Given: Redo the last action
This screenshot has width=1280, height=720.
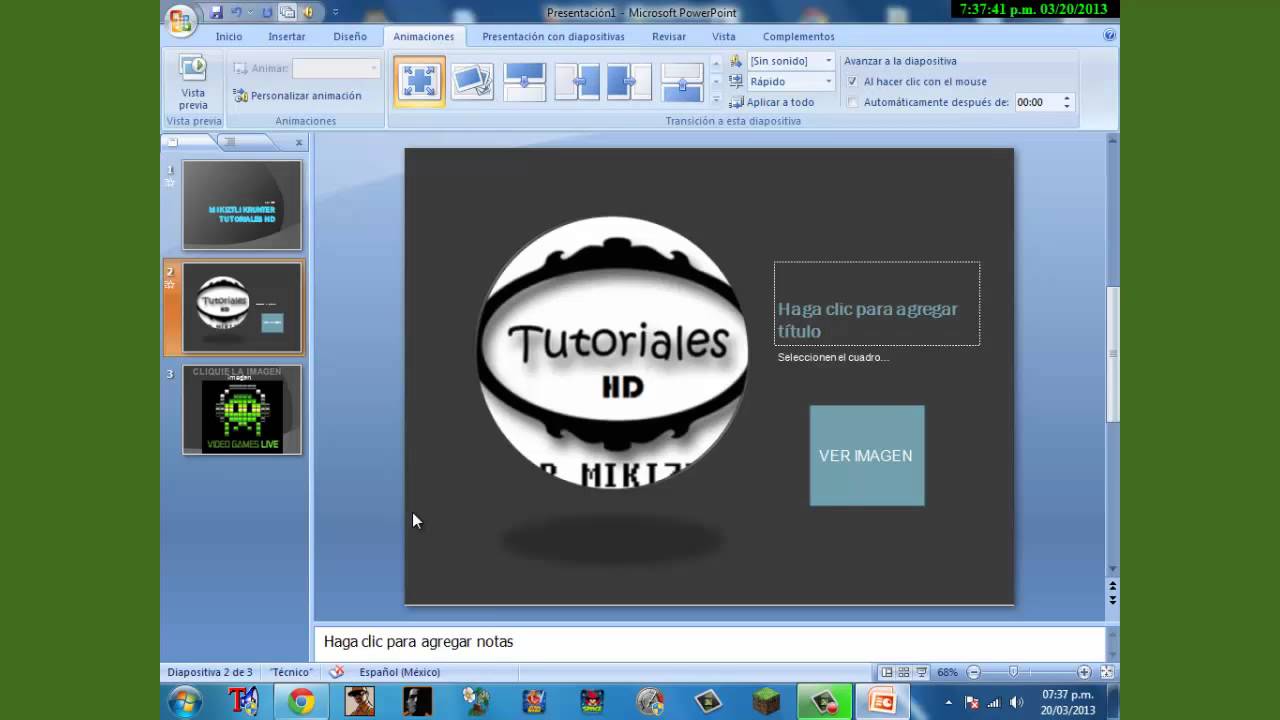Looking at the screenshot, I should click(267, 12).
